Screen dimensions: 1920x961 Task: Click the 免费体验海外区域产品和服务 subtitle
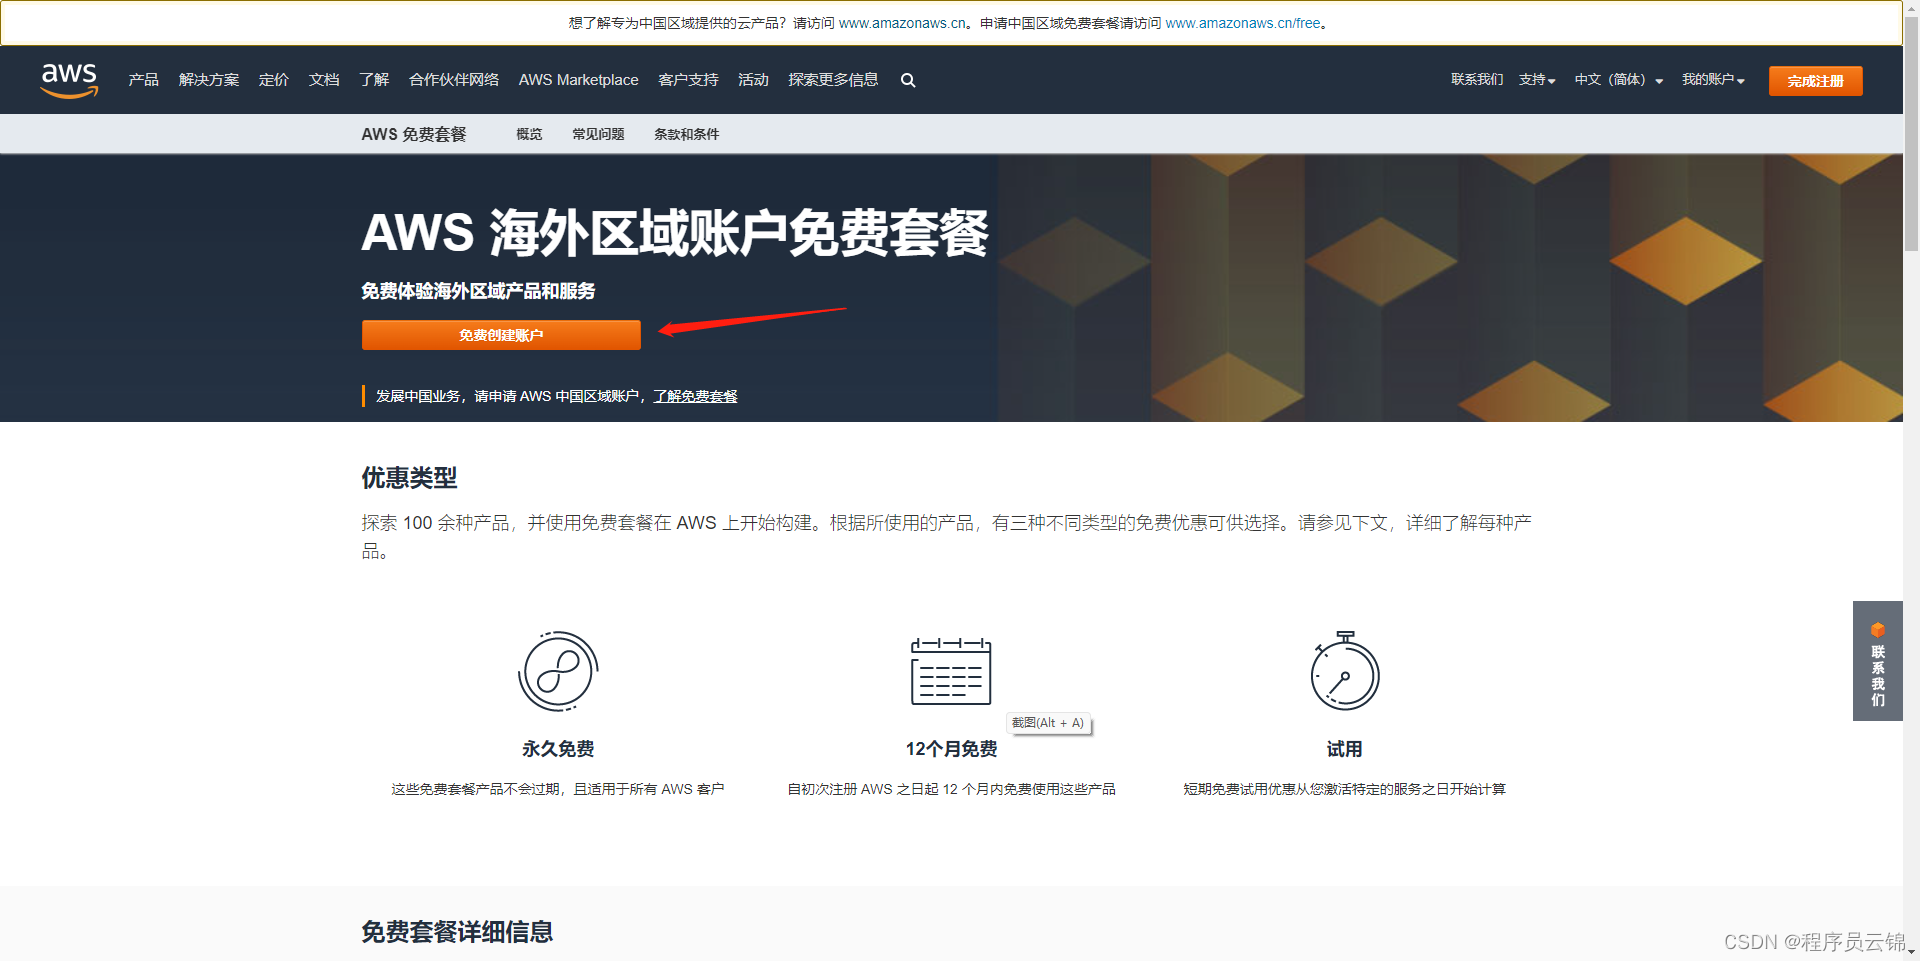pos(478,291)
